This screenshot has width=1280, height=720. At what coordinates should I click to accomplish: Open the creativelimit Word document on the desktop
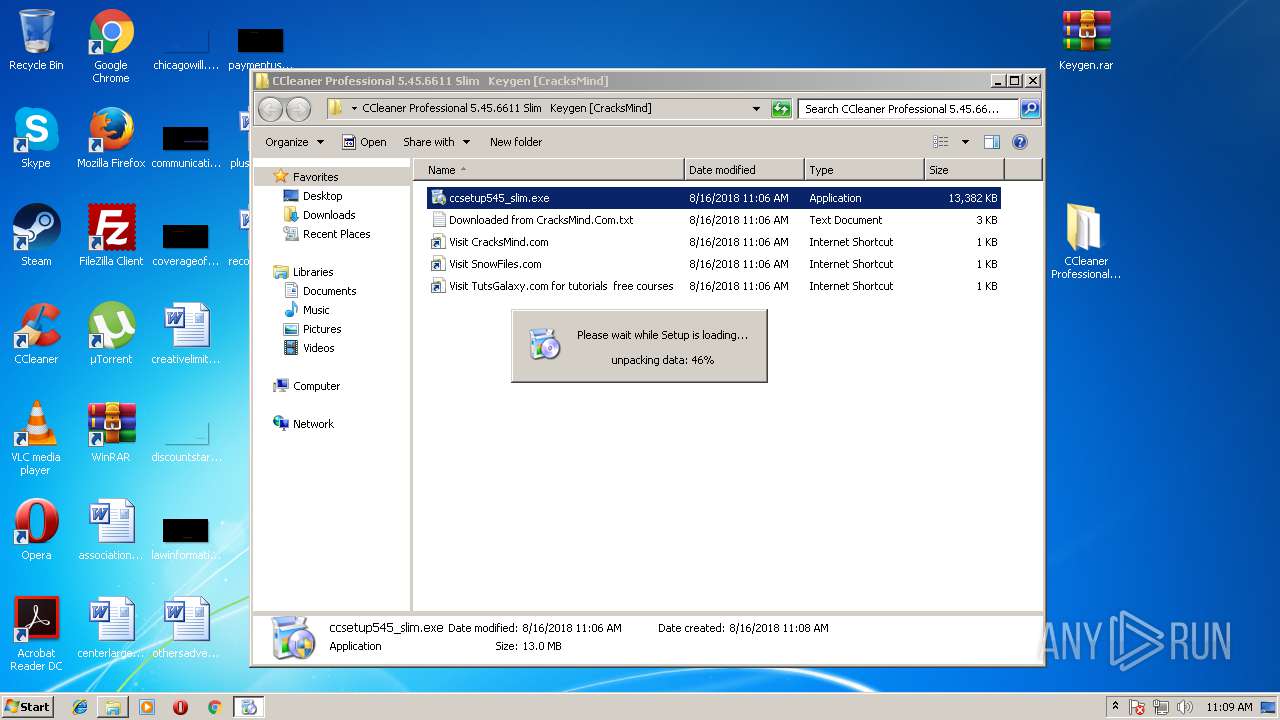(x=186, y=334)
